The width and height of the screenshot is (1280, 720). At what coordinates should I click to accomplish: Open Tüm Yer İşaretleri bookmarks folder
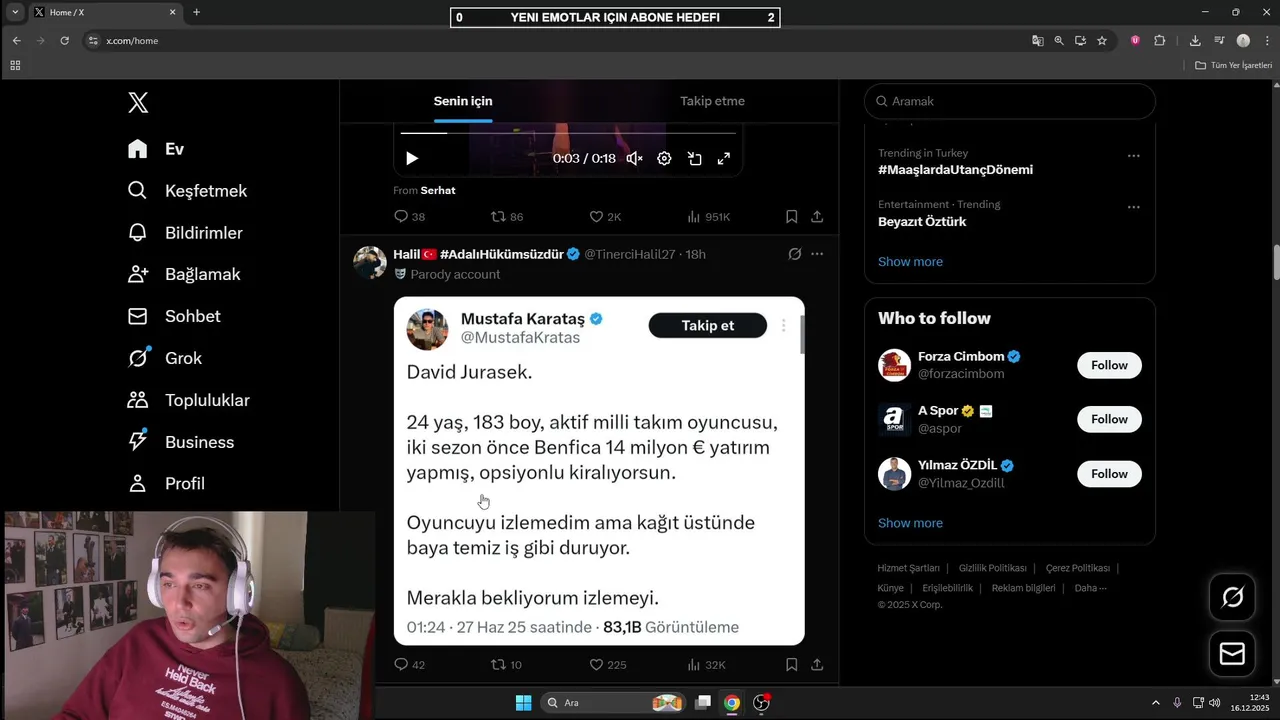click(x=1234, y=65)
